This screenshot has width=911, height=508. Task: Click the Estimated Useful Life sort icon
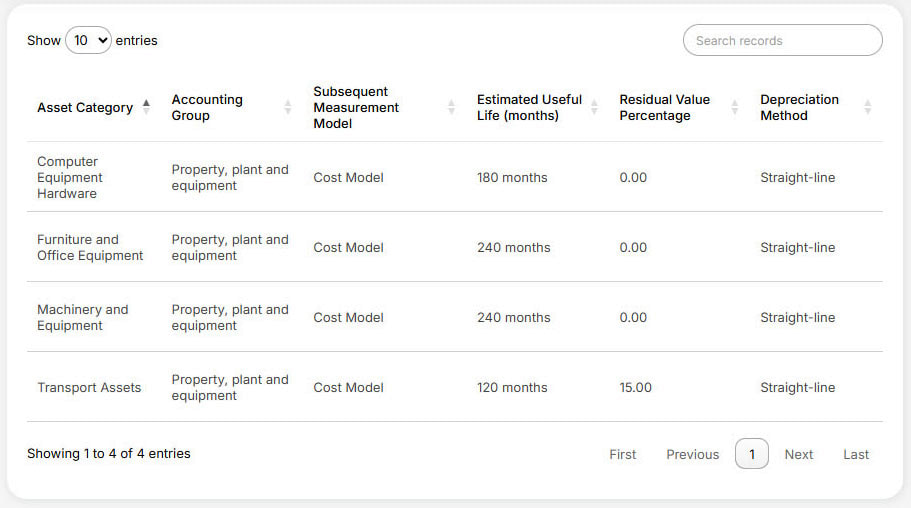click(x=594, y=107)
